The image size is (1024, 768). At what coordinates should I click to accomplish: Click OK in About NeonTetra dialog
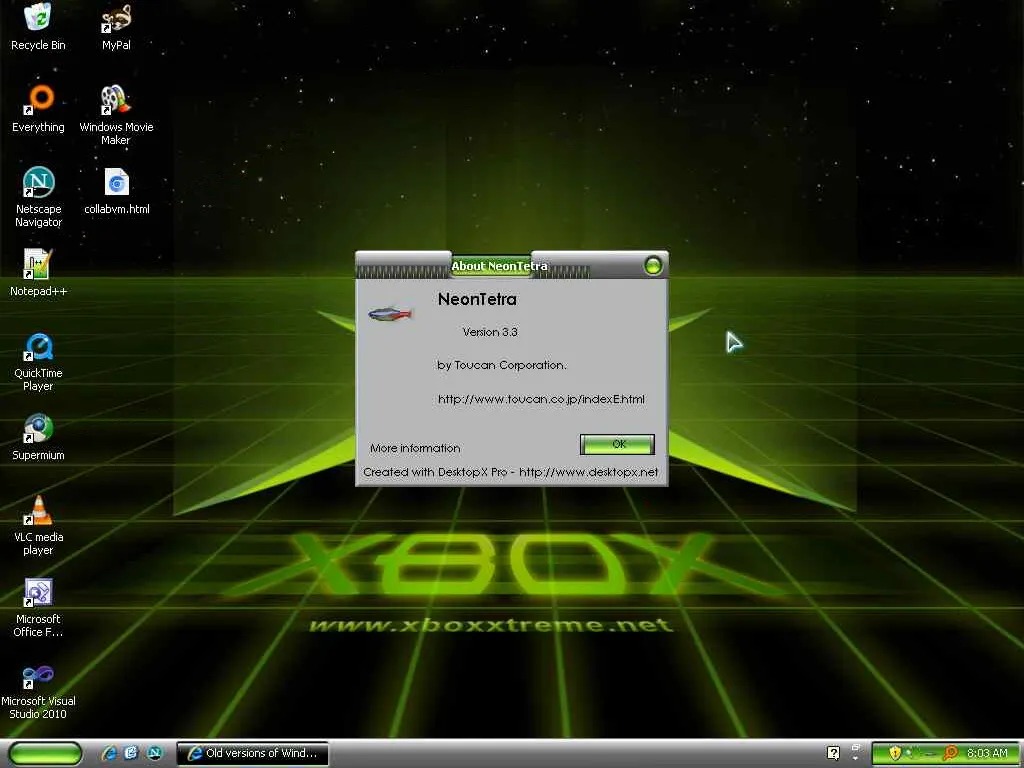617,444
